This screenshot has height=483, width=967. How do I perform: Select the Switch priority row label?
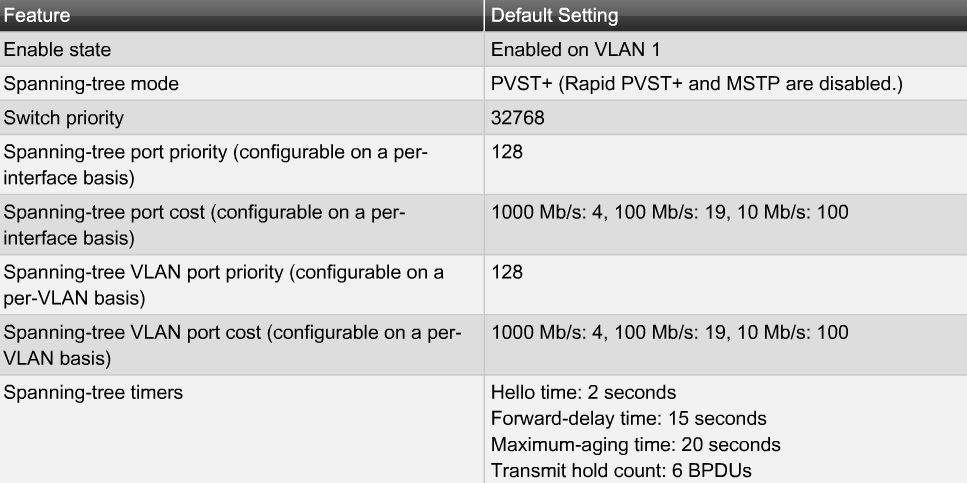tap(64, 117)
